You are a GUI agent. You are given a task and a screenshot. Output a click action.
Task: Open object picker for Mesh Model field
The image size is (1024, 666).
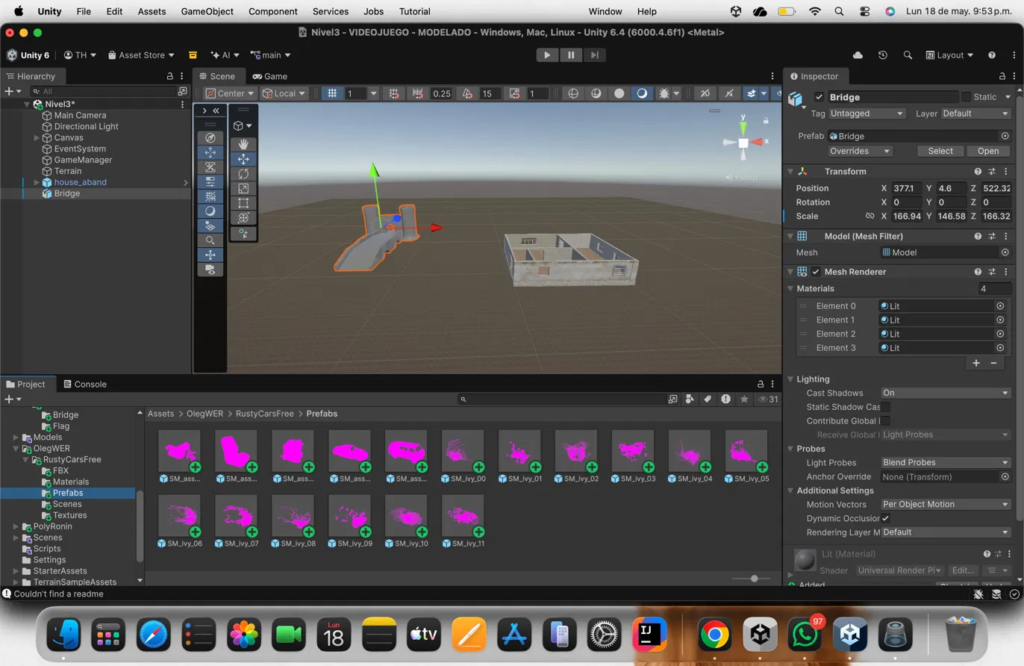[1005, 252]
